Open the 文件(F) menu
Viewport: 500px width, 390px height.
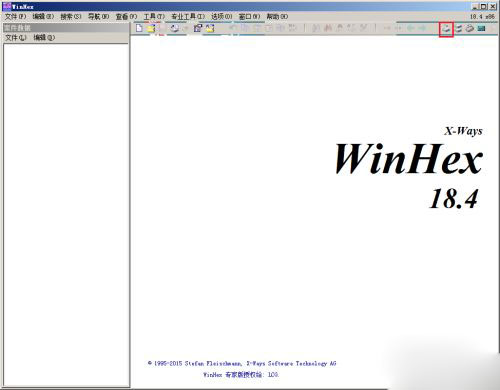(15, 16)
